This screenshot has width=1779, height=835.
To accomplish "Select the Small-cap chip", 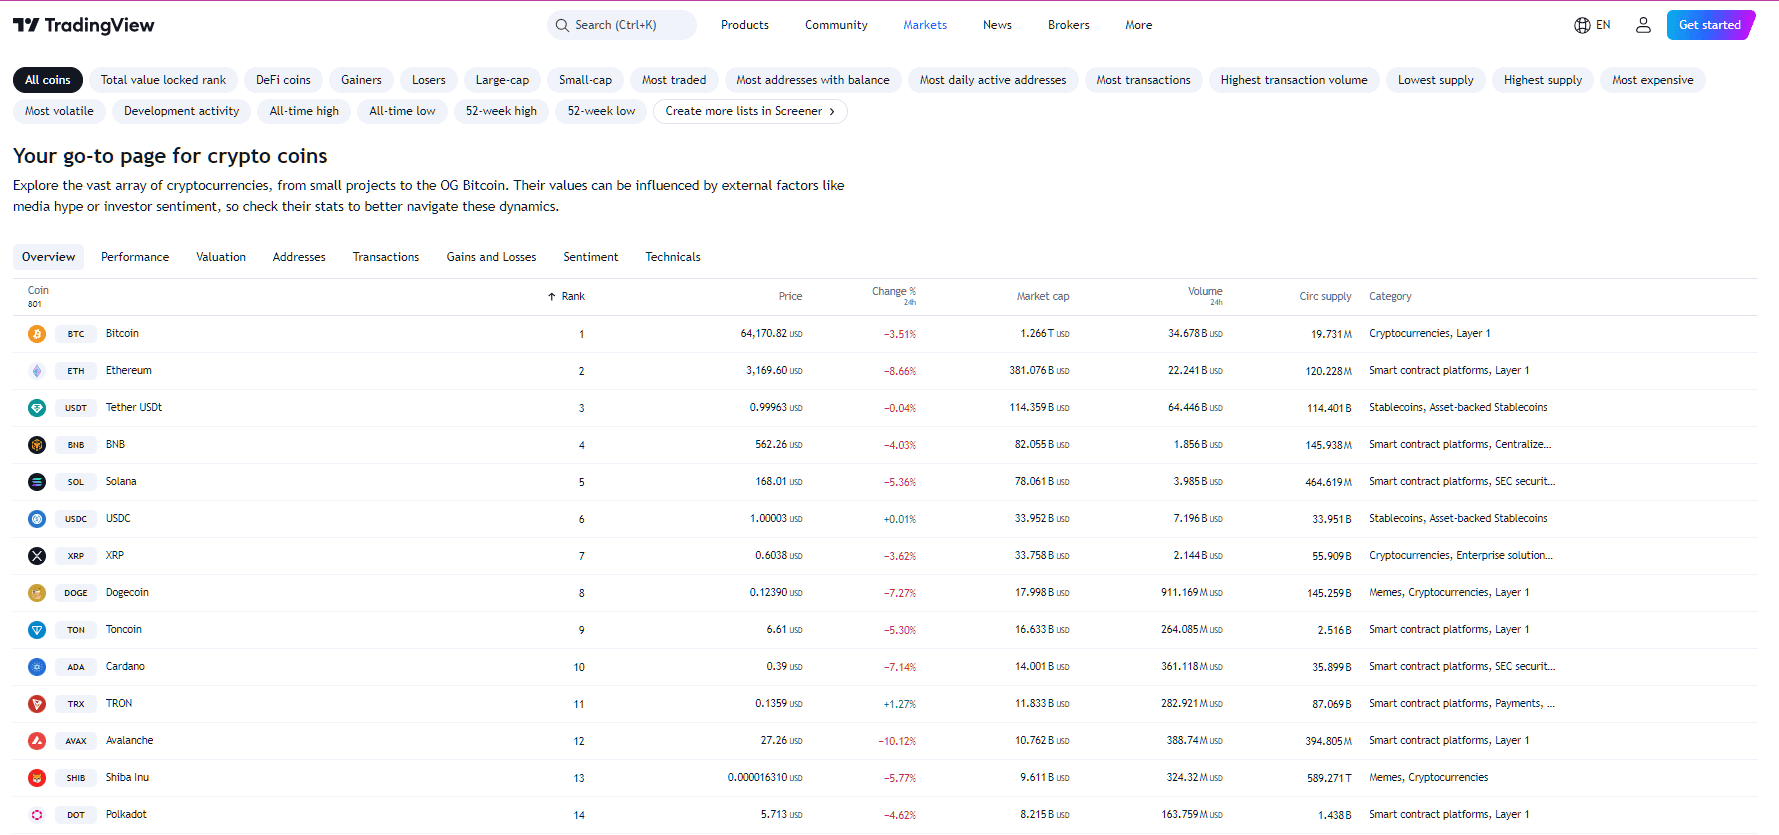I will [585, 80].
